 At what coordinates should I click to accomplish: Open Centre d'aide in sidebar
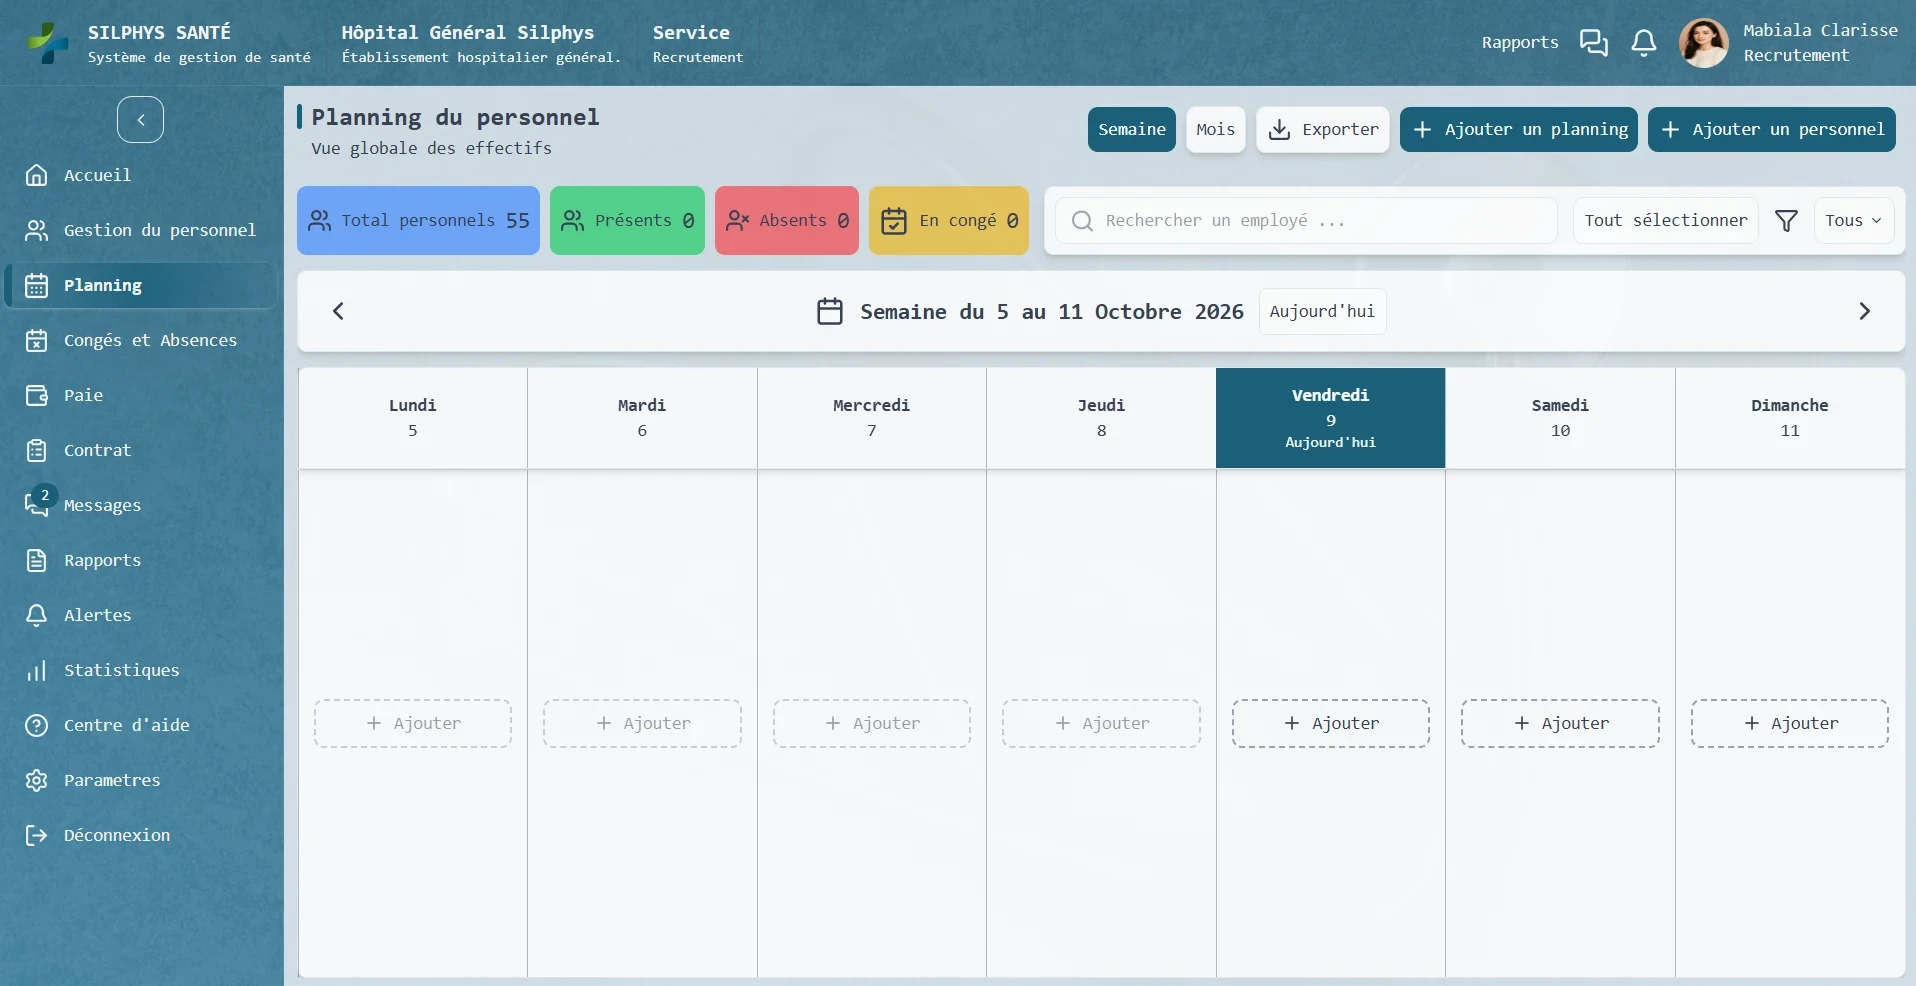tap(140, 725)
